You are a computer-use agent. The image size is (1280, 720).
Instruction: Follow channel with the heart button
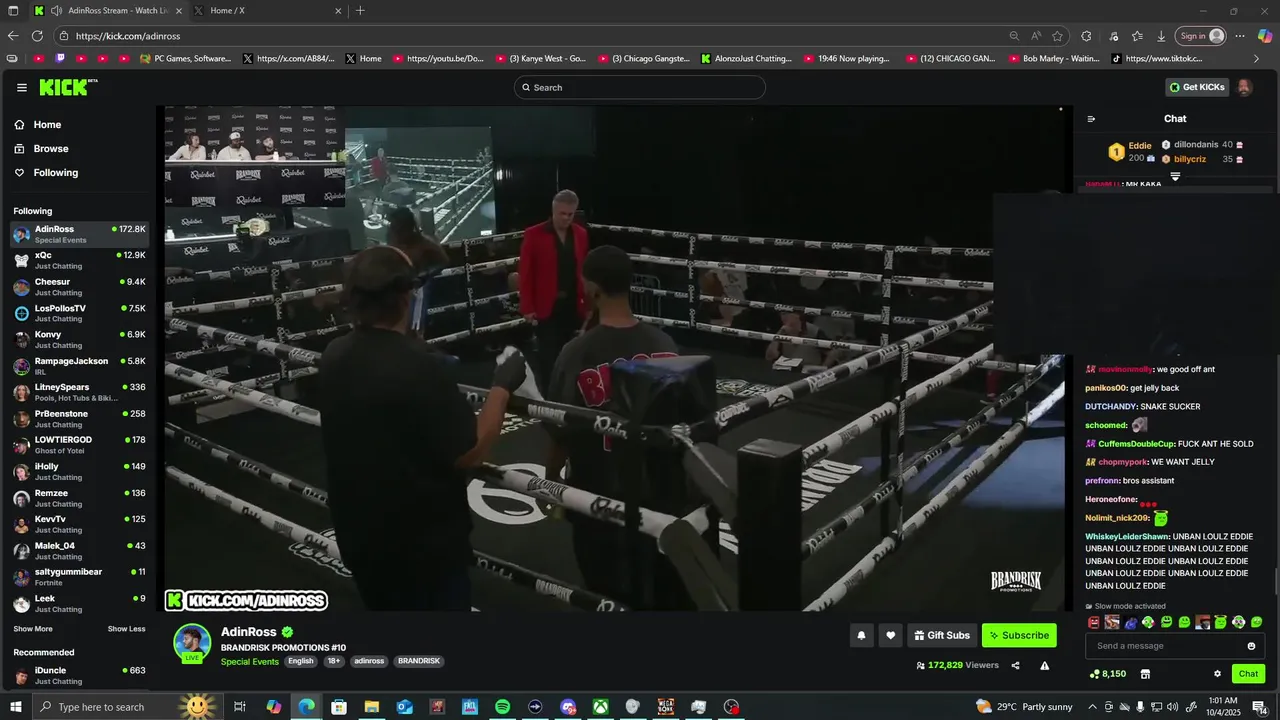coord(890,635)
